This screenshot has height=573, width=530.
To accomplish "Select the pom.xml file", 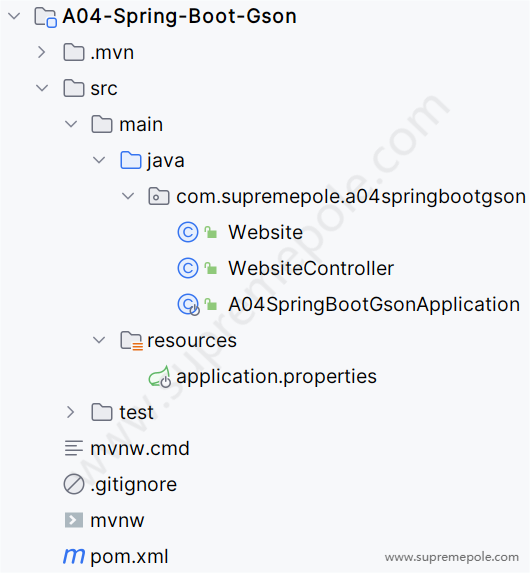I will tap(129, 557).
